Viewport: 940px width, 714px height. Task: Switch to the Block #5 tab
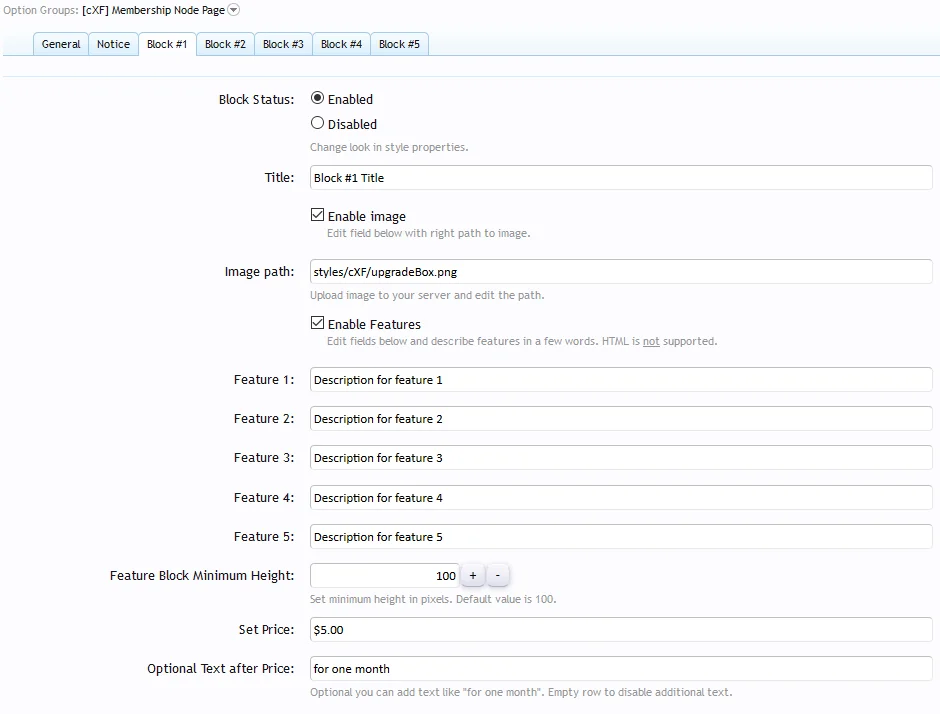click(399, 44)
